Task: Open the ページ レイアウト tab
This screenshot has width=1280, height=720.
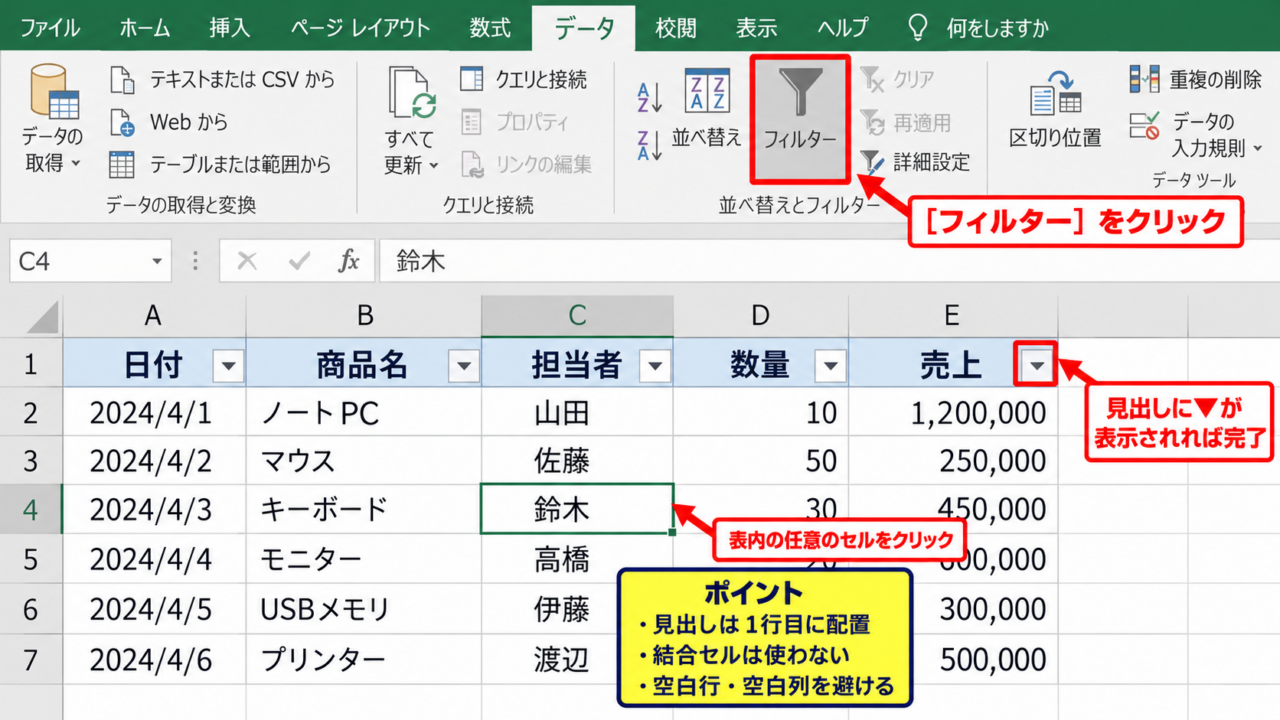Action: pyautogui.click(x=360, y=27)
